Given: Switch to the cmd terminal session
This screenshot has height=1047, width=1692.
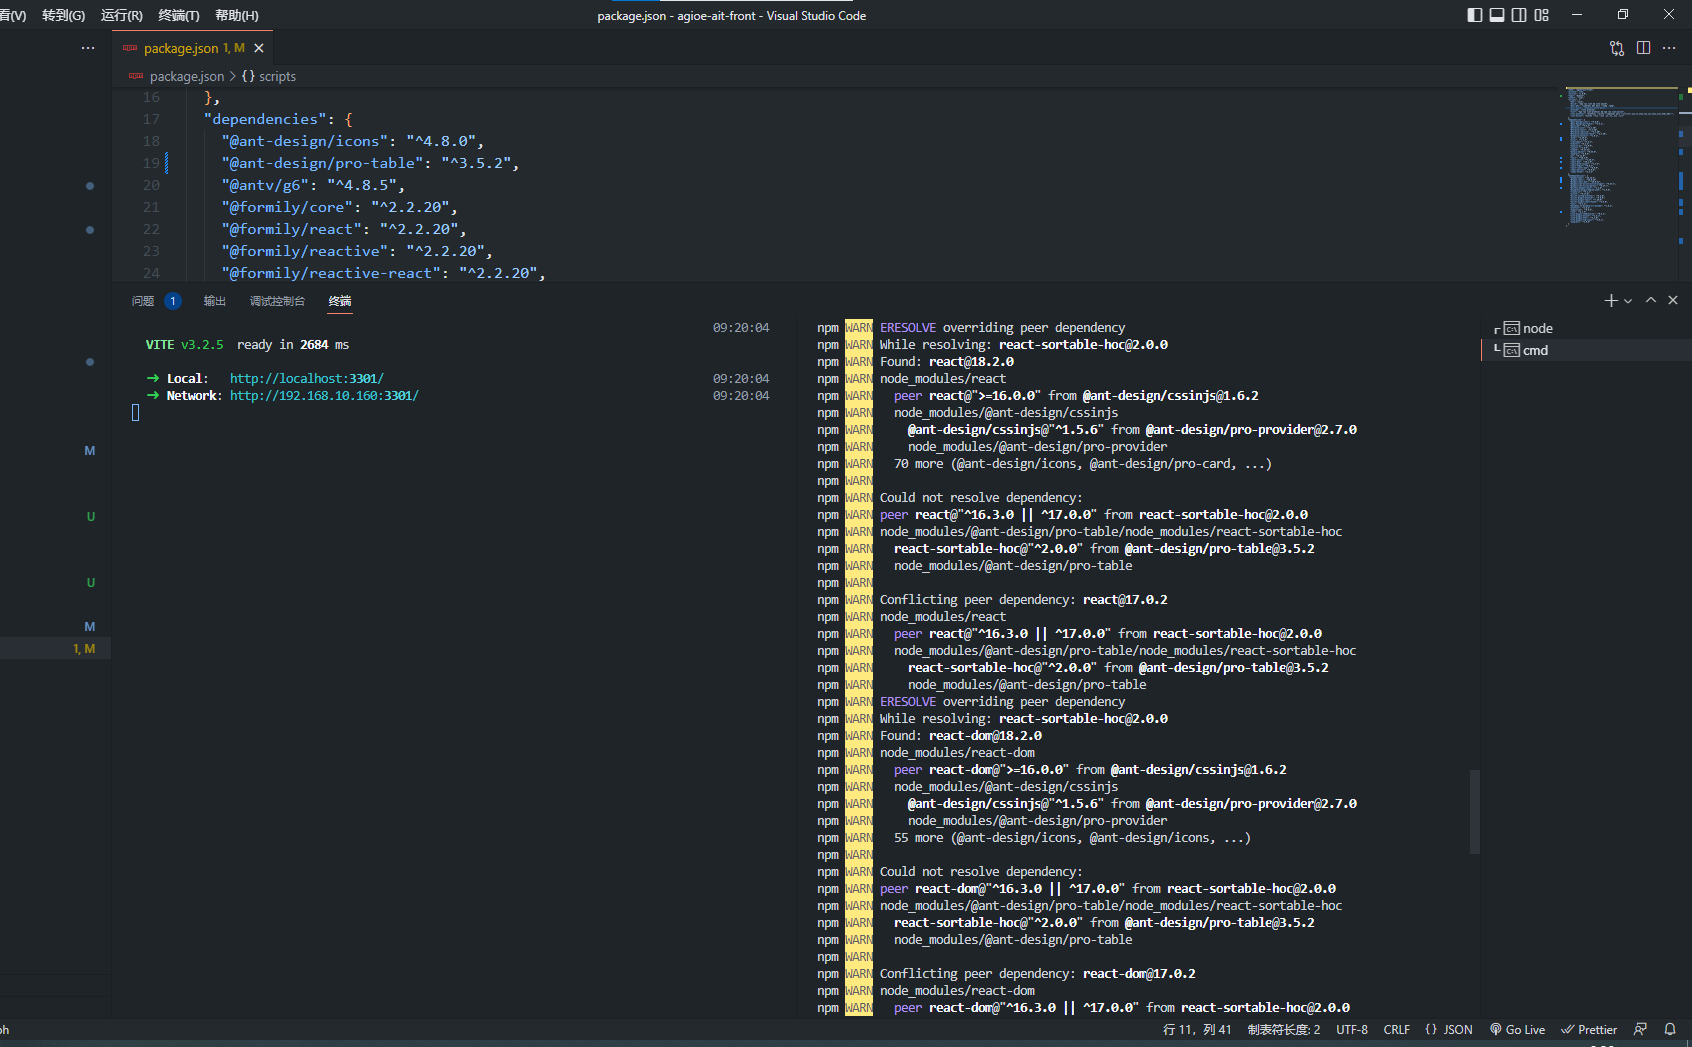Looking at the screenshot, I should (x=1533, y=350).
